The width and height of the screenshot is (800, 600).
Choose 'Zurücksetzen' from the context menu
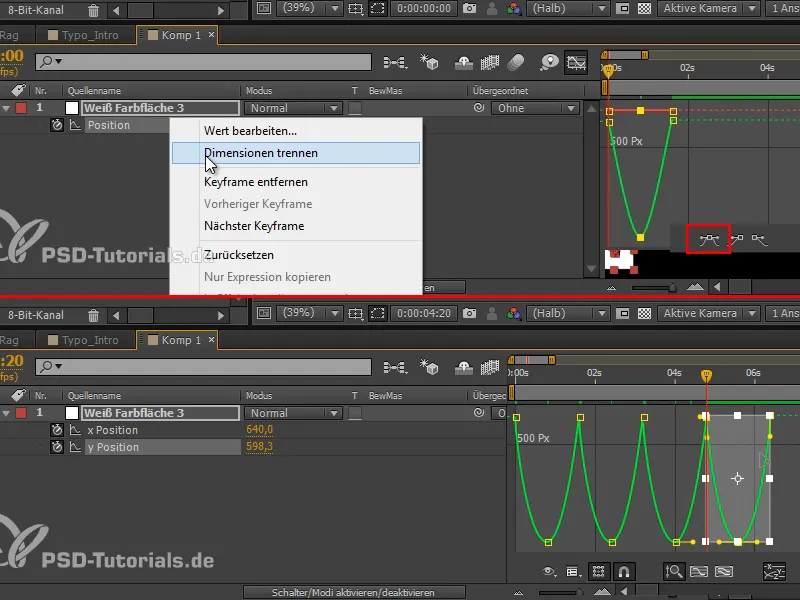(295, 255)
